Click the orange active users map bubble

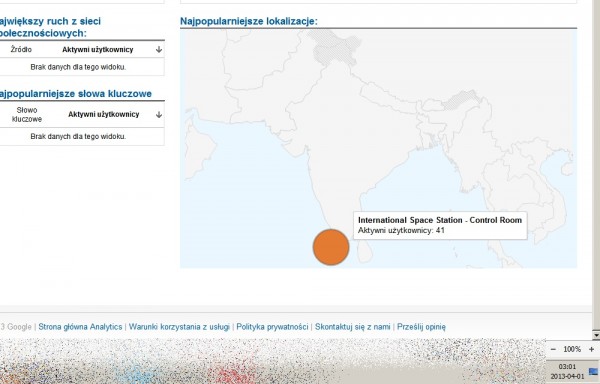331,247
